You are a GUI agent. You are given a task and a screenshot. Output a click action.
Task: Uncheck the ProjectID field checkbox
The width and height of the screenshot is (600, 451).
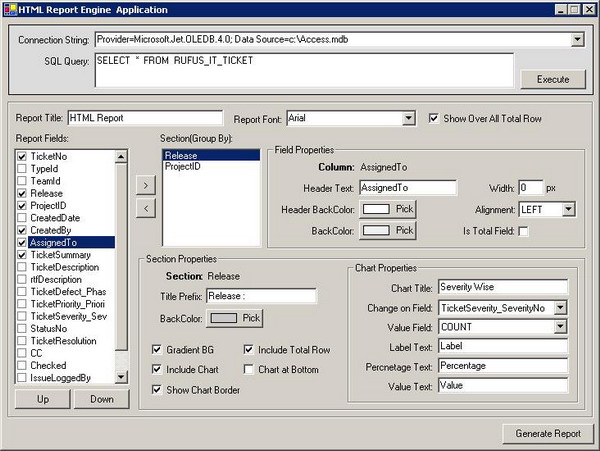22,205
